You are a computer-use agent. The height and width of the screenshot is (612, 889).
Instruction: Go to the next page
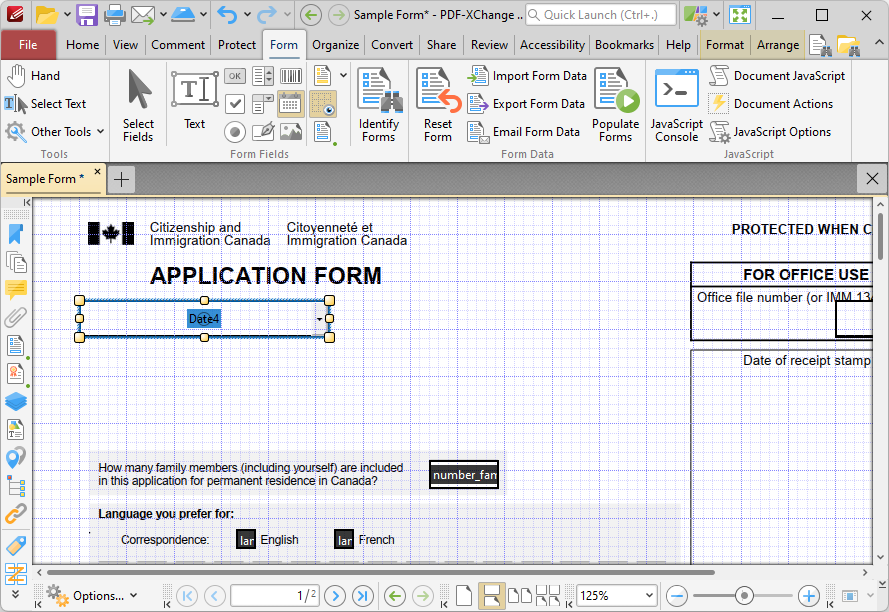(335, 596)
